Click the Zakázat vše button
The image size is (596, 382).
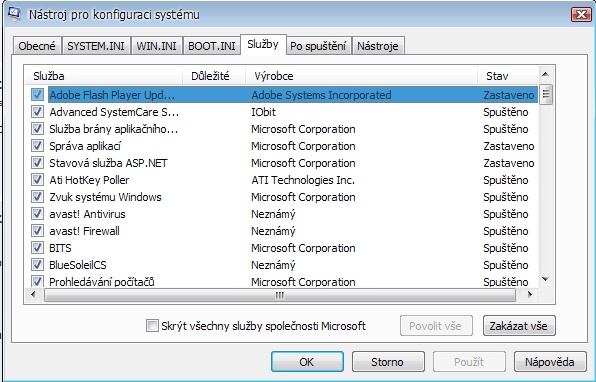[519, 326]
